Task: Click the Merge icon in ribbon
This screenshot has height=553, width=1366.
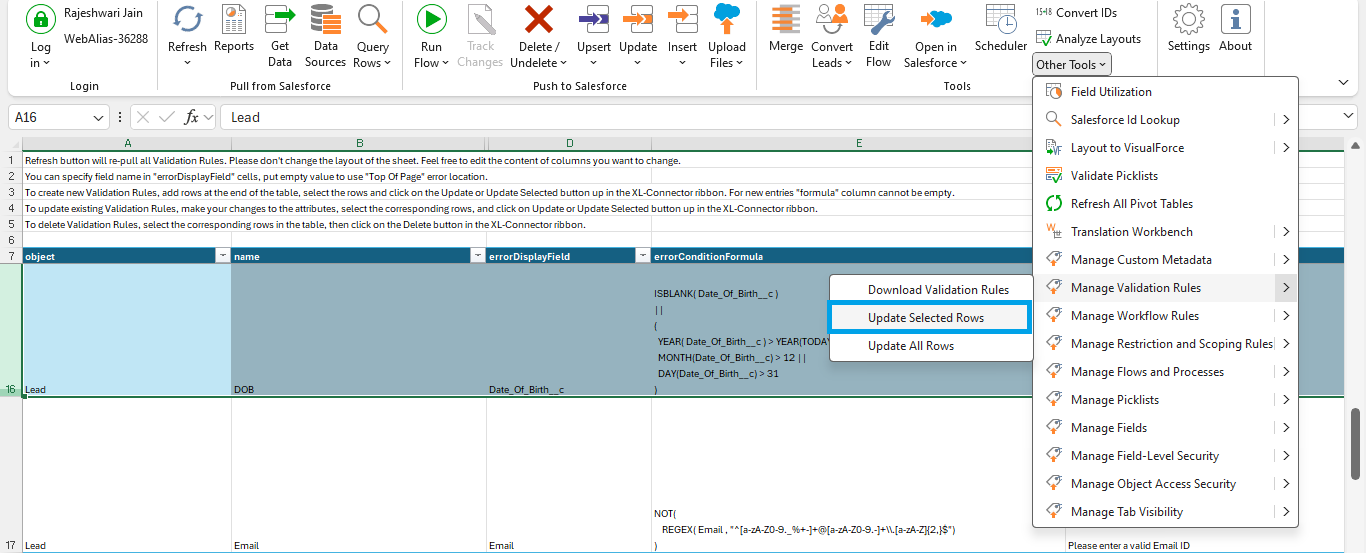Action: 786,20
